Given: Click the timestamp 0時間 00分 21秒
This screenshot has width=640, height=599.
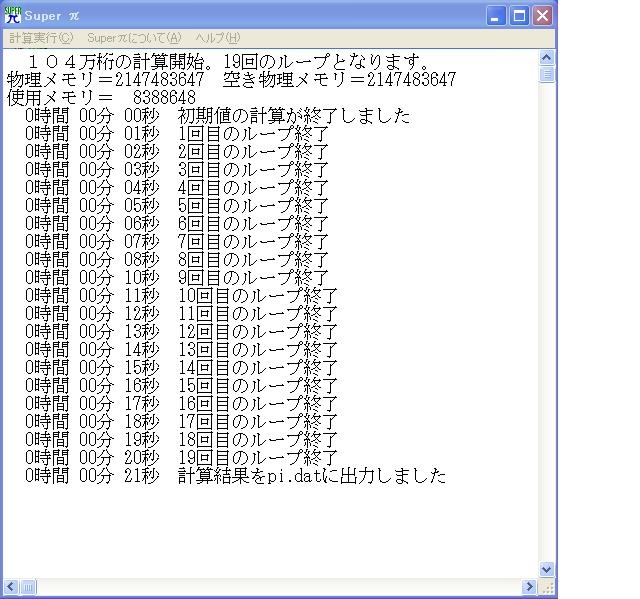Looking at the screenshot, I should 92,476.
